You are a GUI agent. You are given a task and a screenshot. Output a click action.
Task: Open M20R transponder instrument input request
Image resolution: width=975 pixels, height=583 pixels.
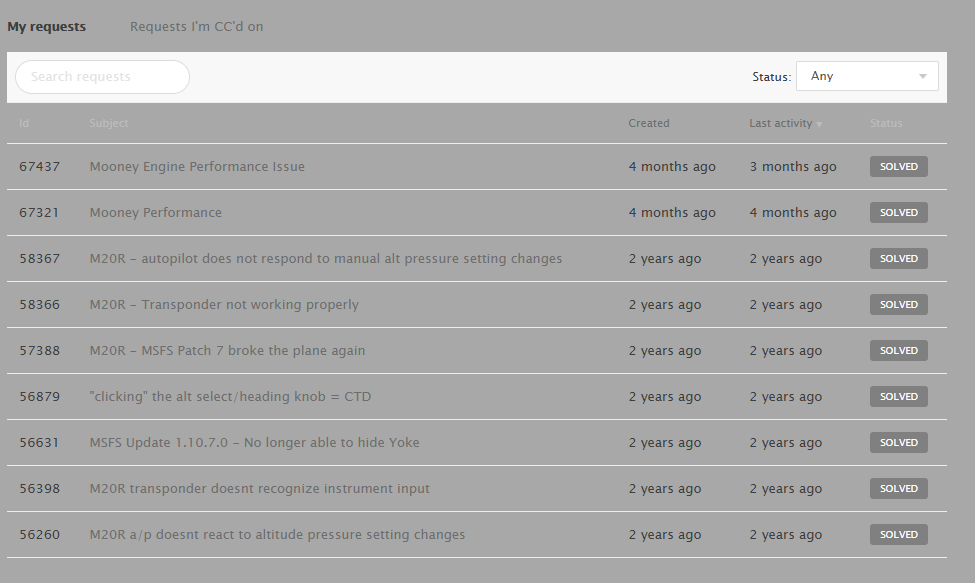[x=259, y=489]
